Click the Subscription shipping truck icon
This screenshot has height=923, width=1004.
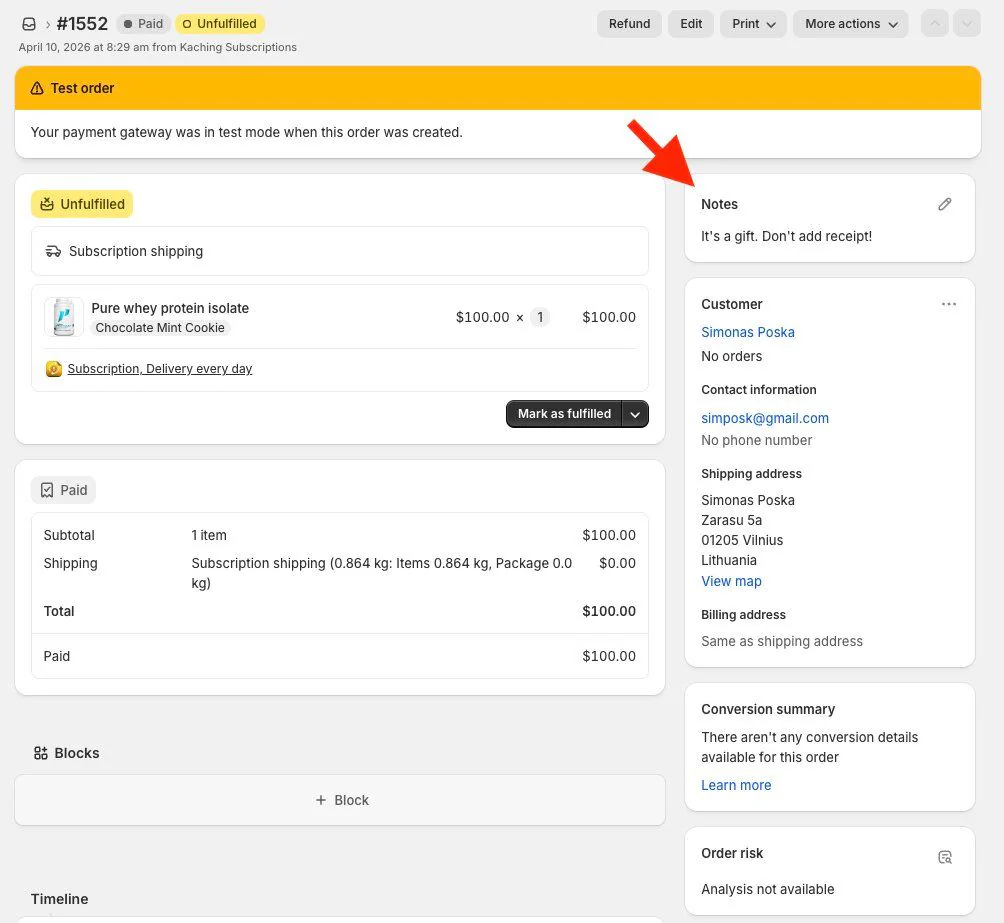[x=53, y=251]
